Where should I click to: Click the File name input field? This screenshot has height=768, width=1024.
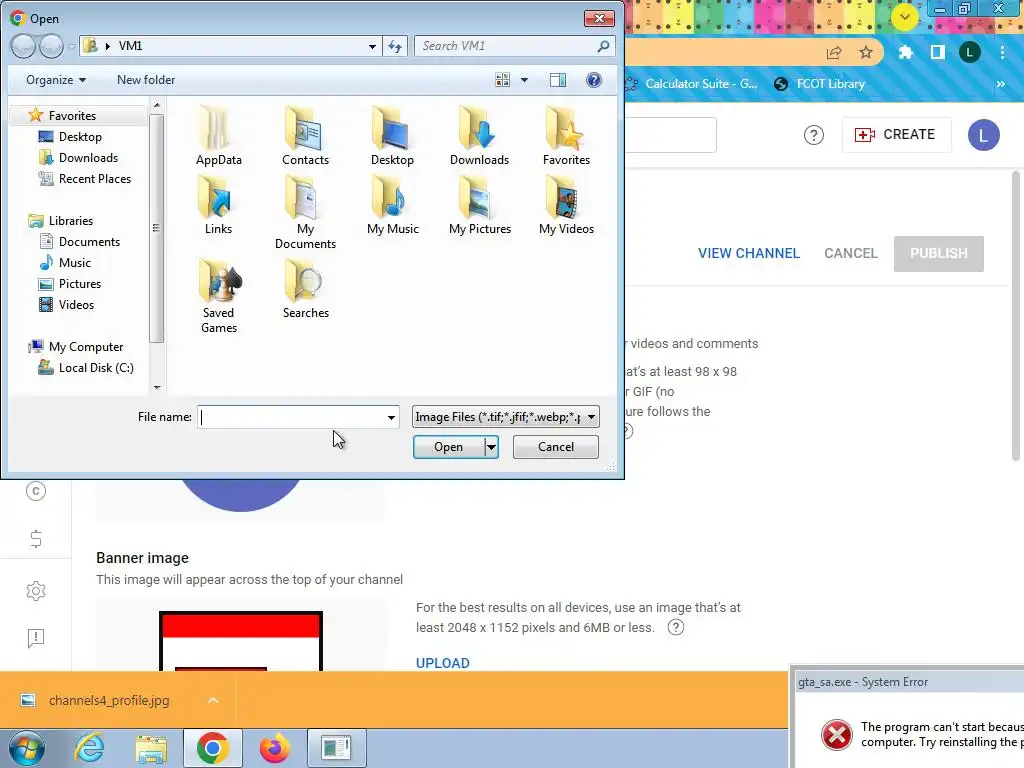coord(291,417)
